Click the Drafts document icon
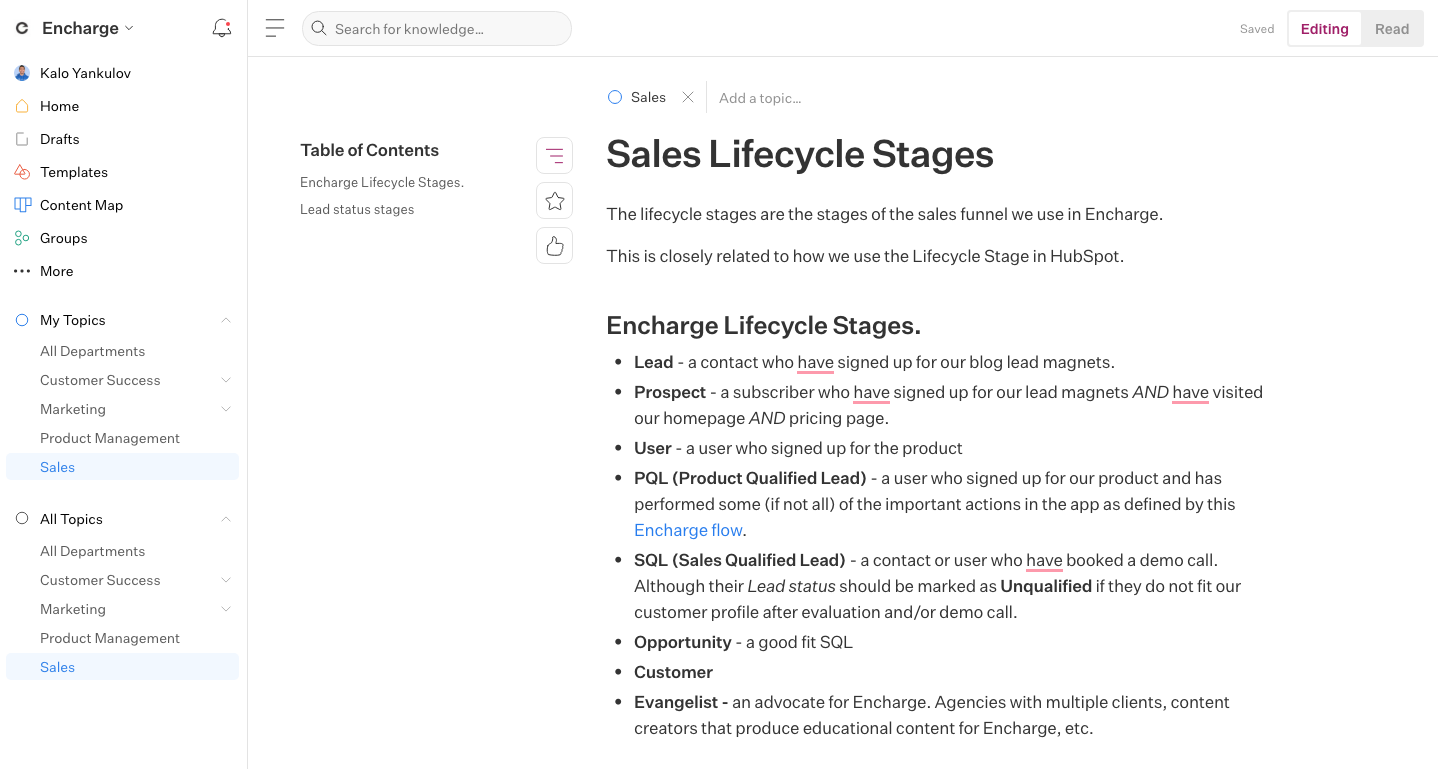The height and width of the screenshot is (769, 1438). pos(22,139)
